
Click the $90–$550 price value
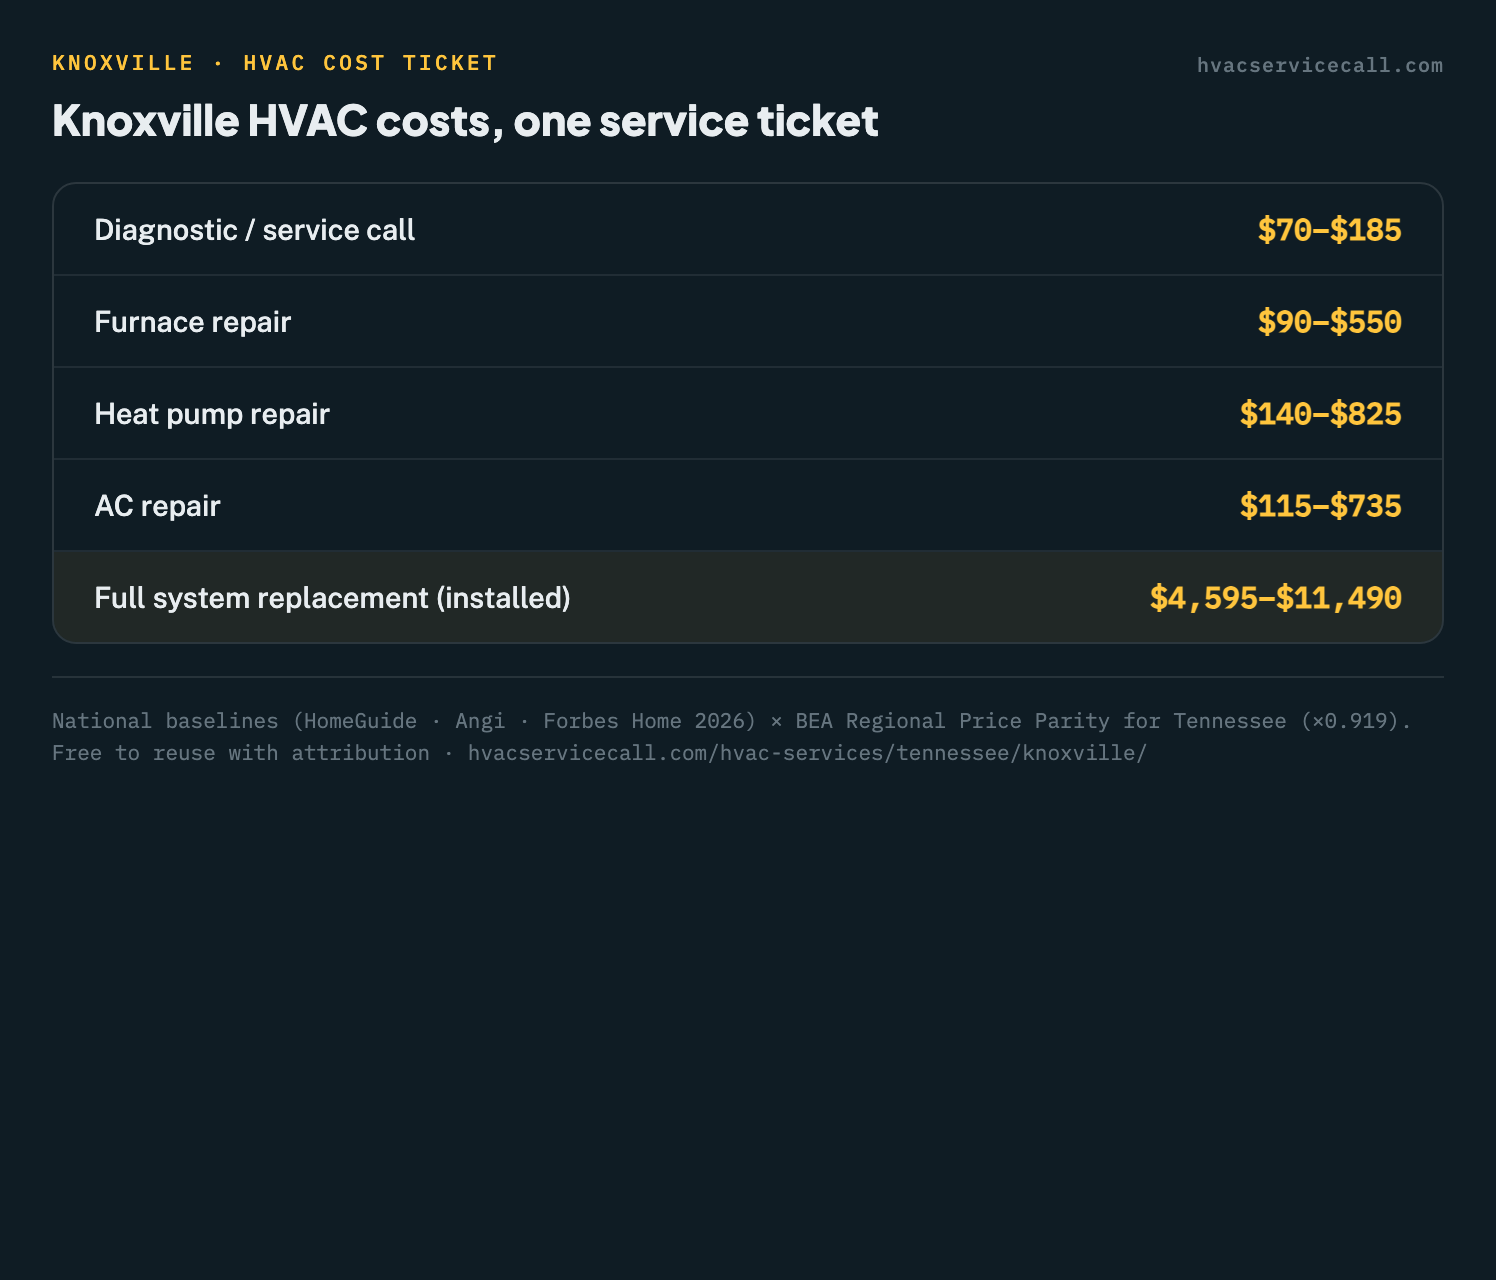(1329, 322)
